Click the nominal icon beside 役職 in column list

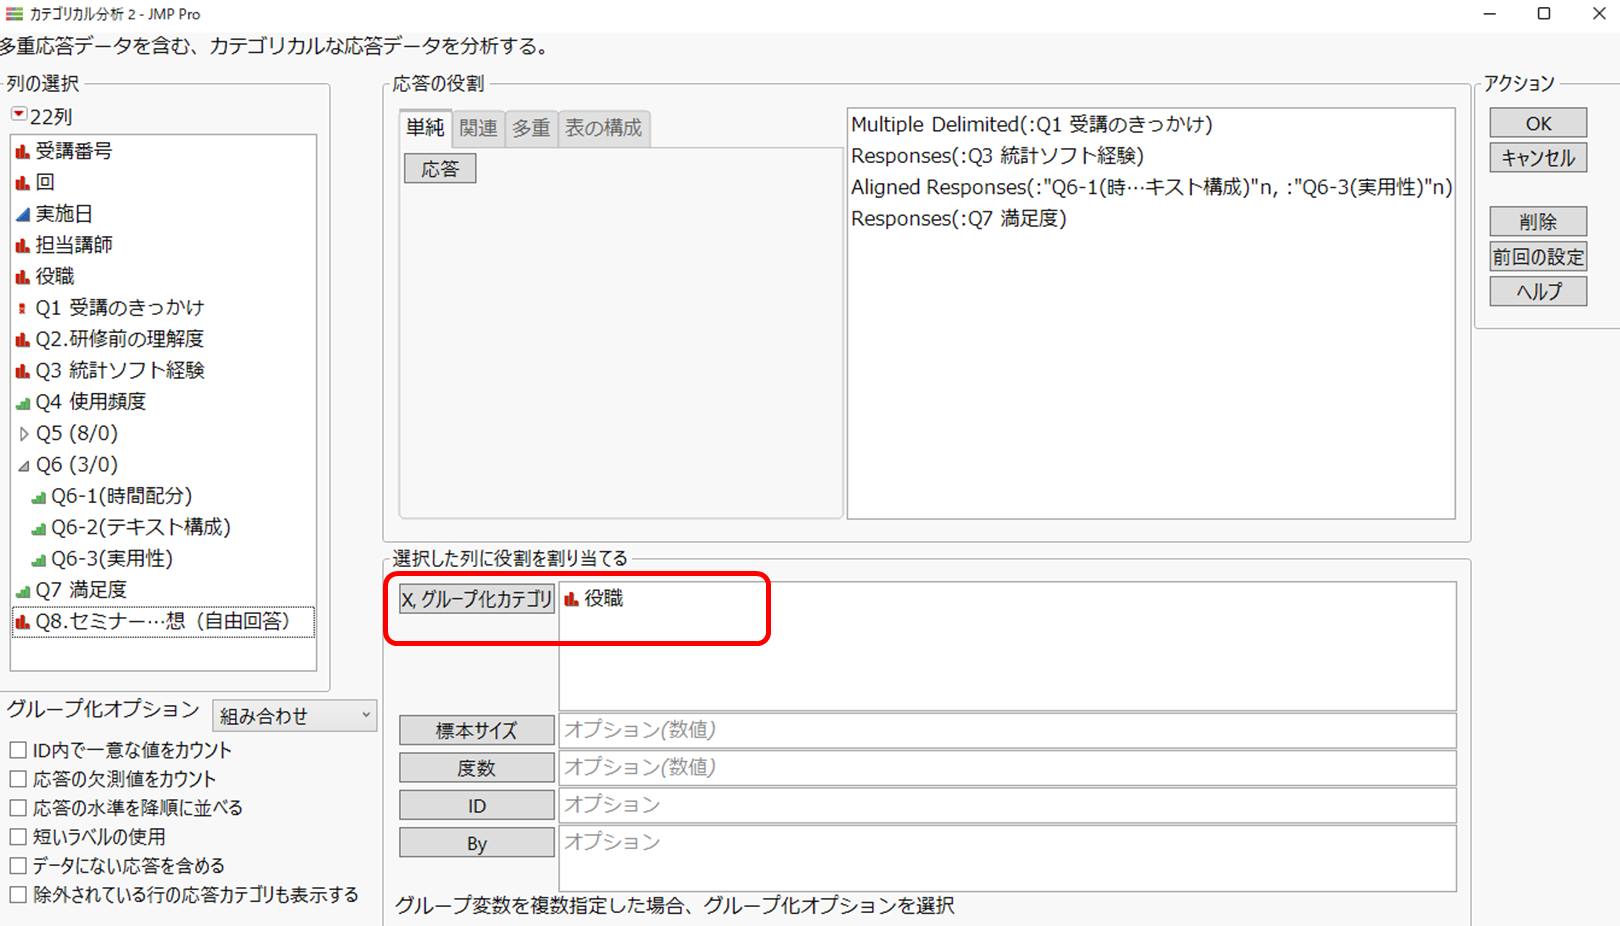[x=22, y=277]
